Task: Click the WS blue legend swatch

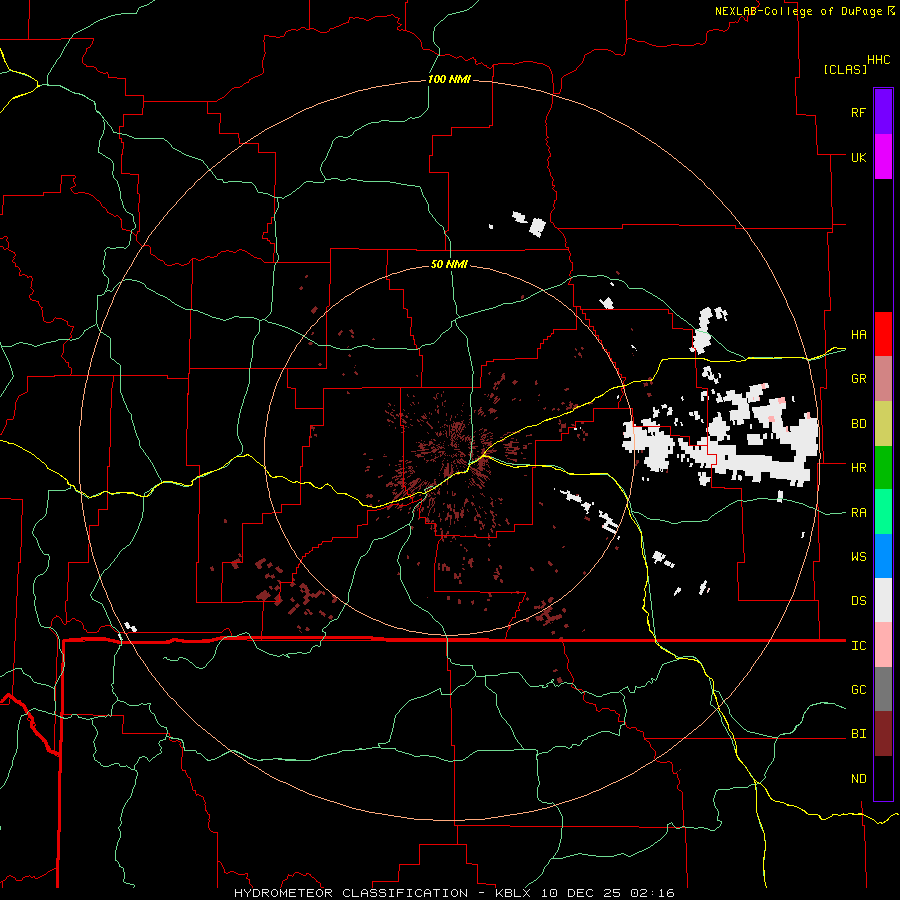Action: (x=883, y=556)
